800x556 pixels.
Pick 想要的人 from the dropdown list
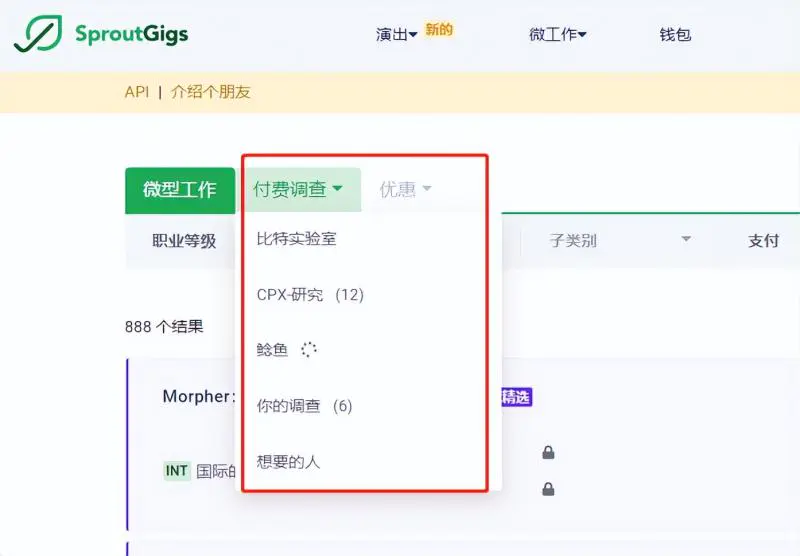(288, 462)
